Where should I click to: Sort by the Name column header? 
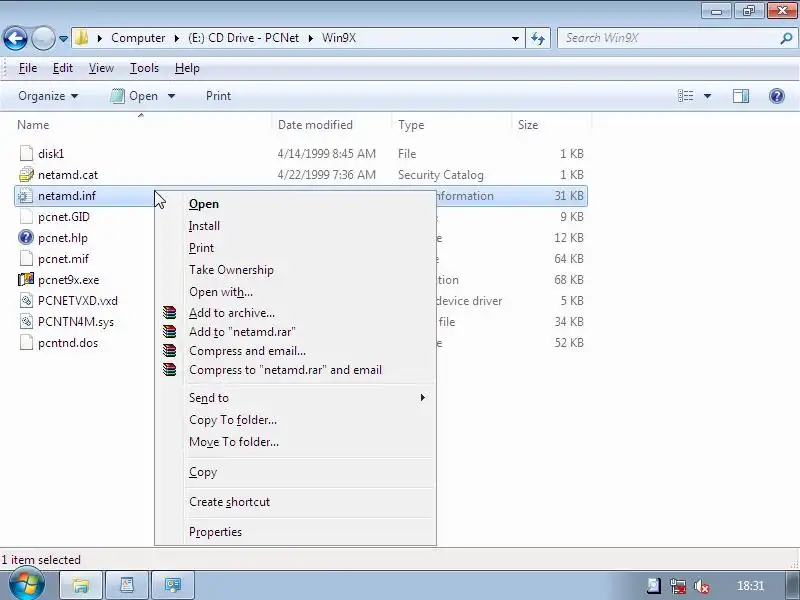[x=33, y=125]
